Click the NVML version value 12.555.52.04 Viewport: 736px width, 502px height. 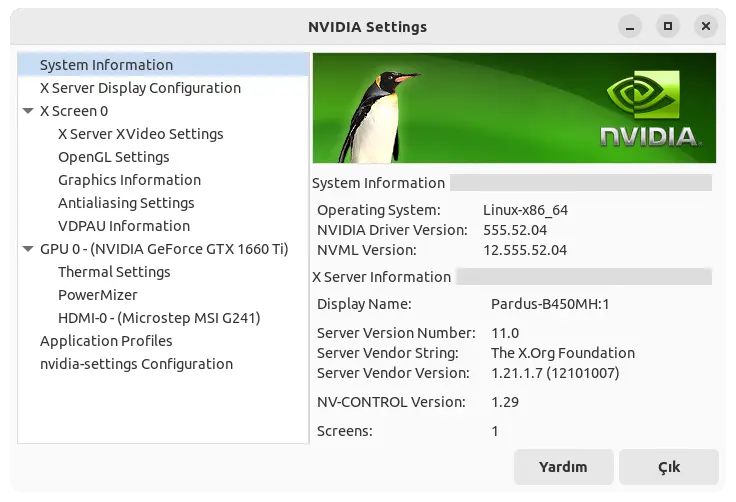point(525,250)
